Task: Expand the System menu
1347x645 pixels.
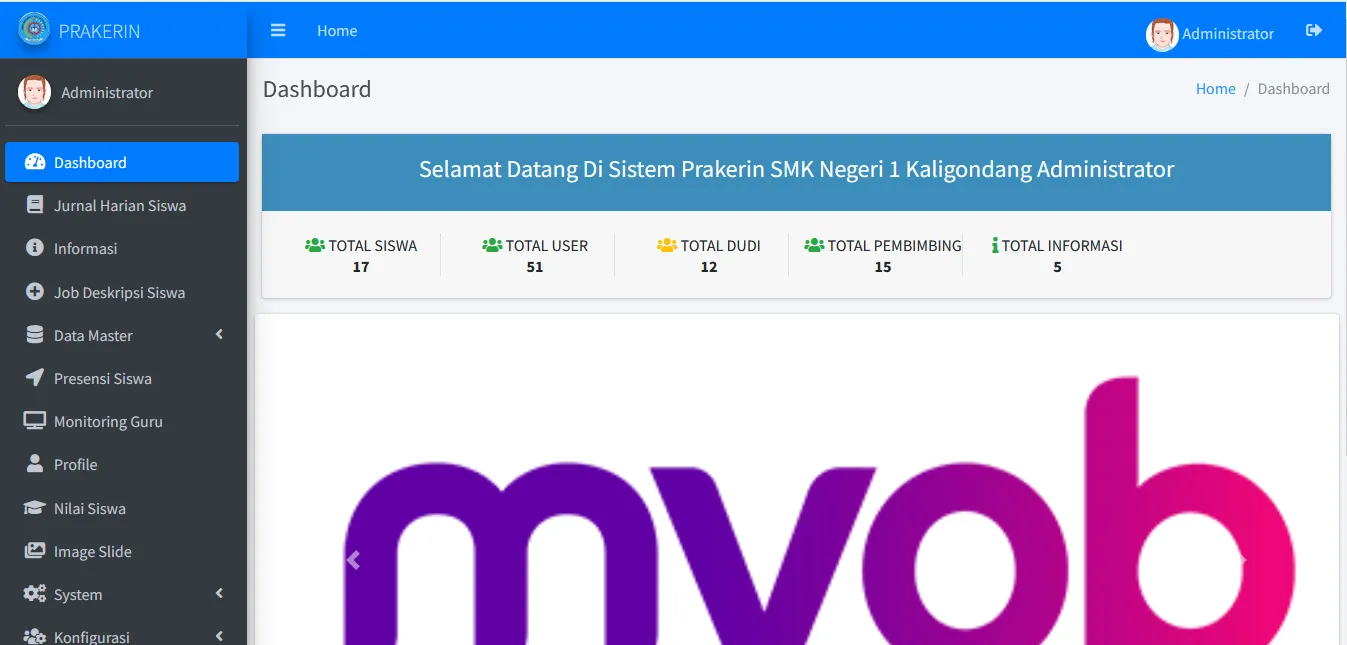Action: [76, 594]
